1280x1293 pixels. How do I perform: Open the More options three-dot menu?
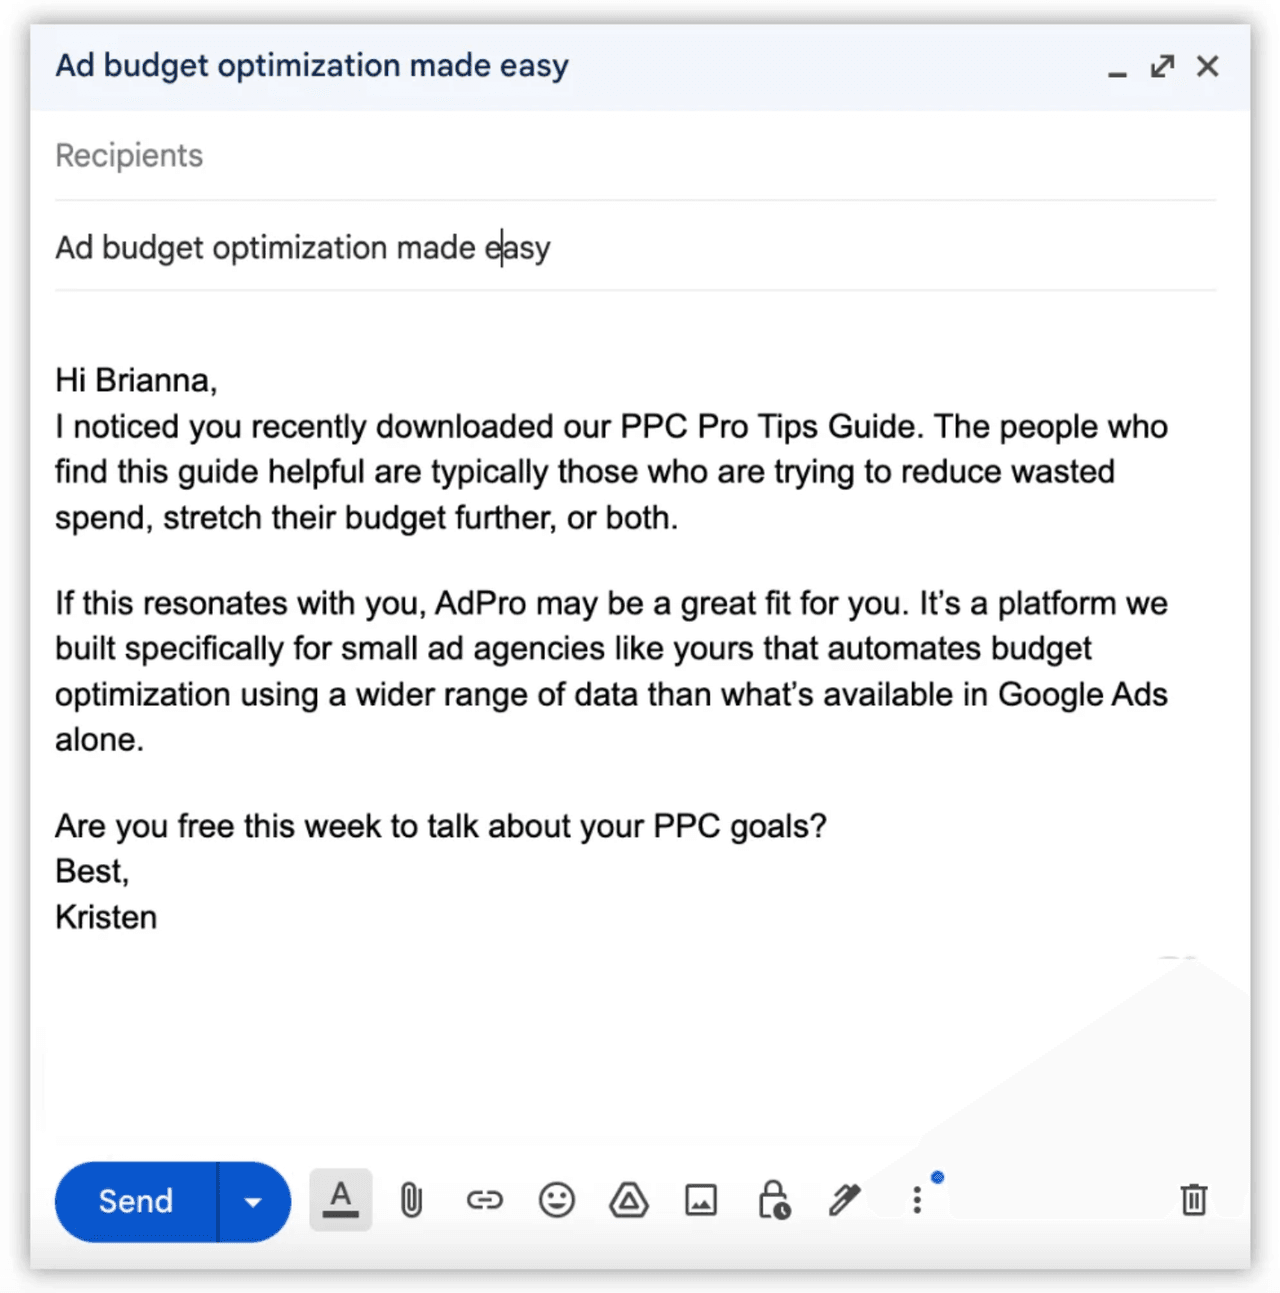917,1200
